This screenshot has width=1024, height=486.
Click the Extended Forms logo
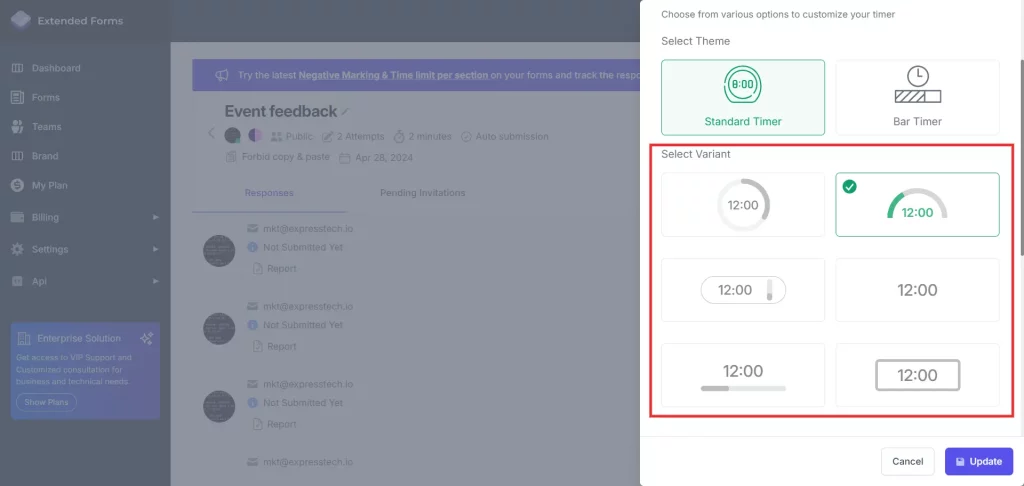(x=20, y=20)
